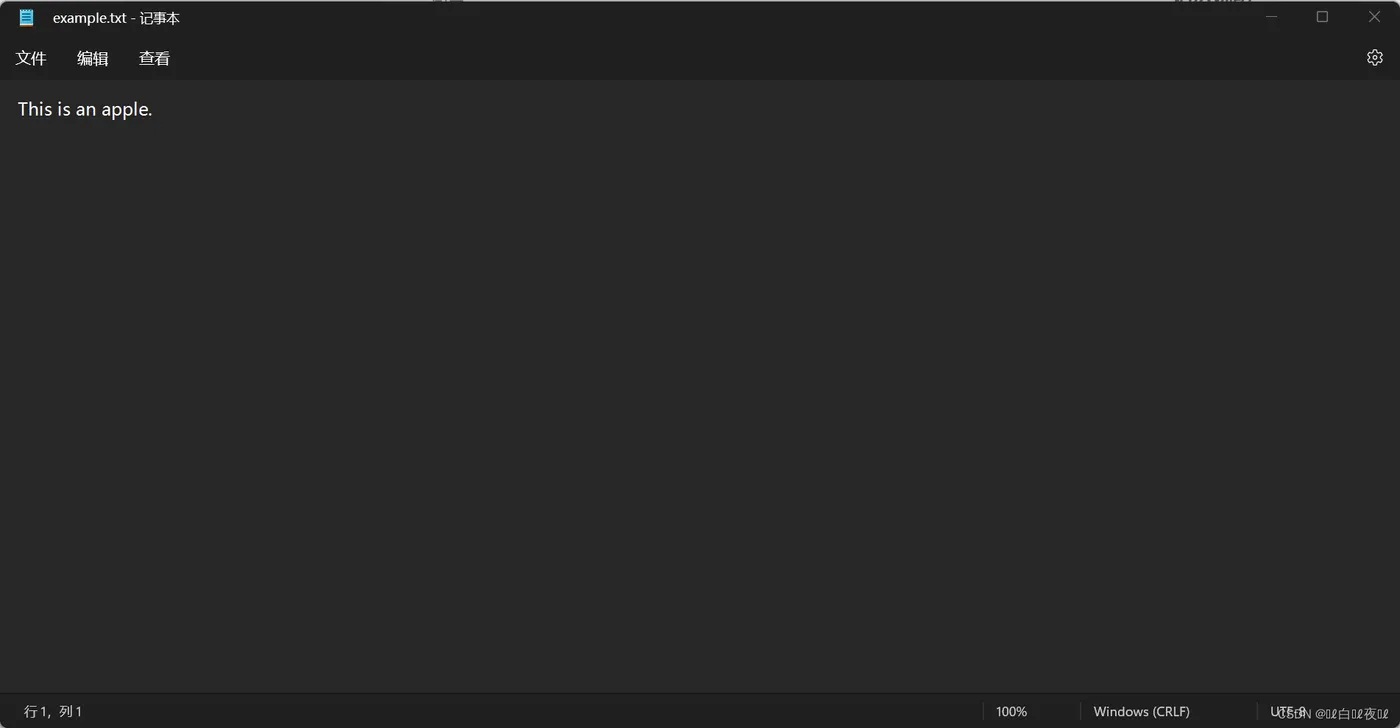Click the 100% zoom level in status bar
Viewport: 1400px width, 728px height.
click(x=1011, y=712)
